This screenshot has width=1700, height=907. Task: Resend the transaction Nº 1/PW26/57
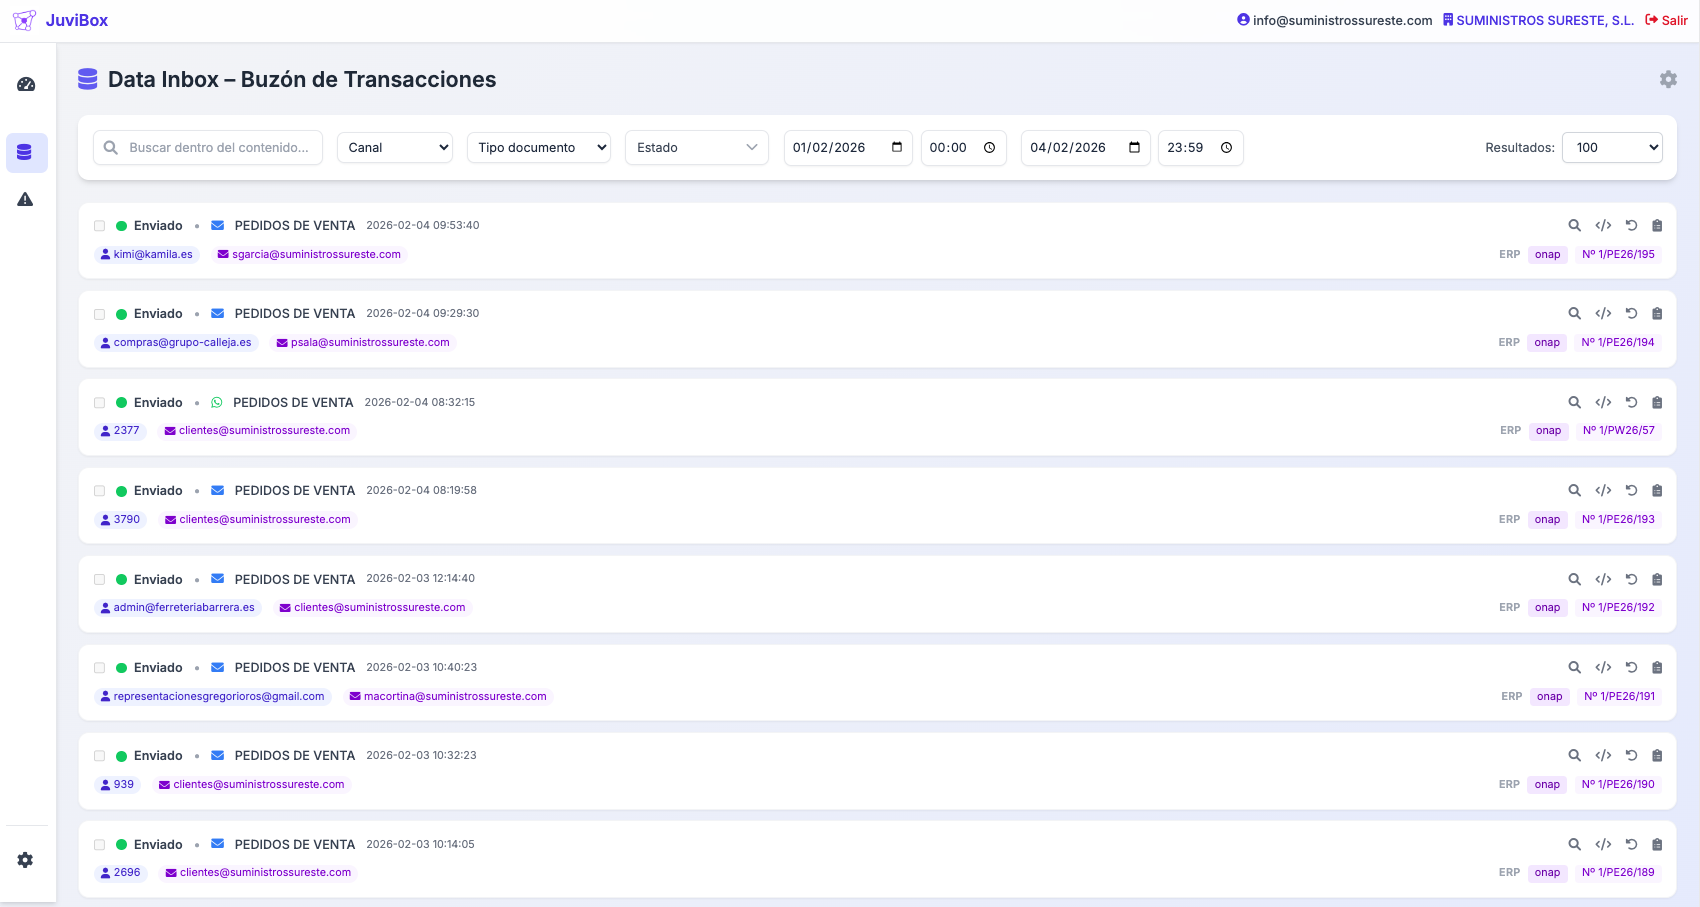(x=1632, y=402)
